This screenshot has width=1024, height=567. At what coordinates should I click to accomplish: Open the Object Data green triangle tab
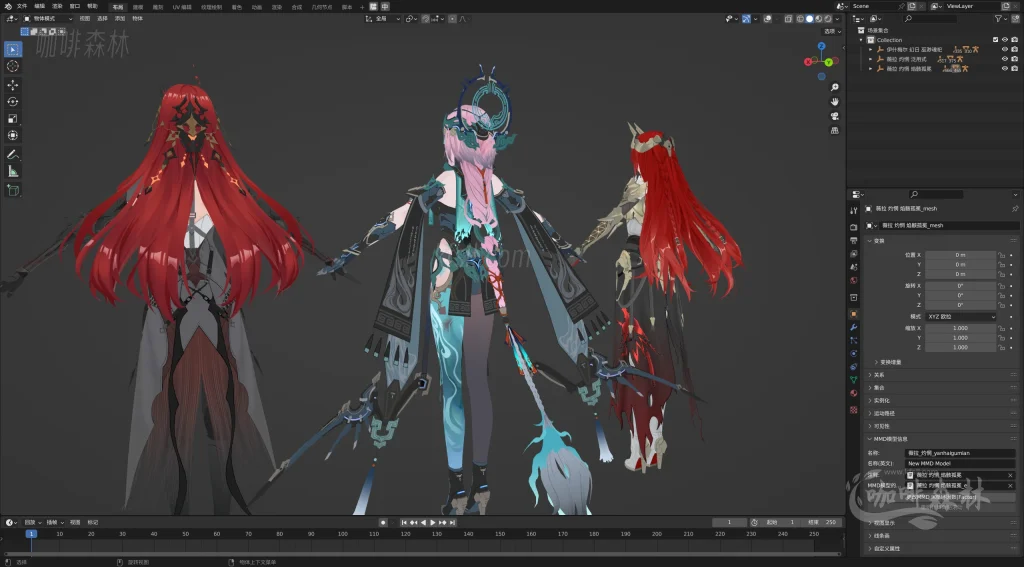(854, 380)
